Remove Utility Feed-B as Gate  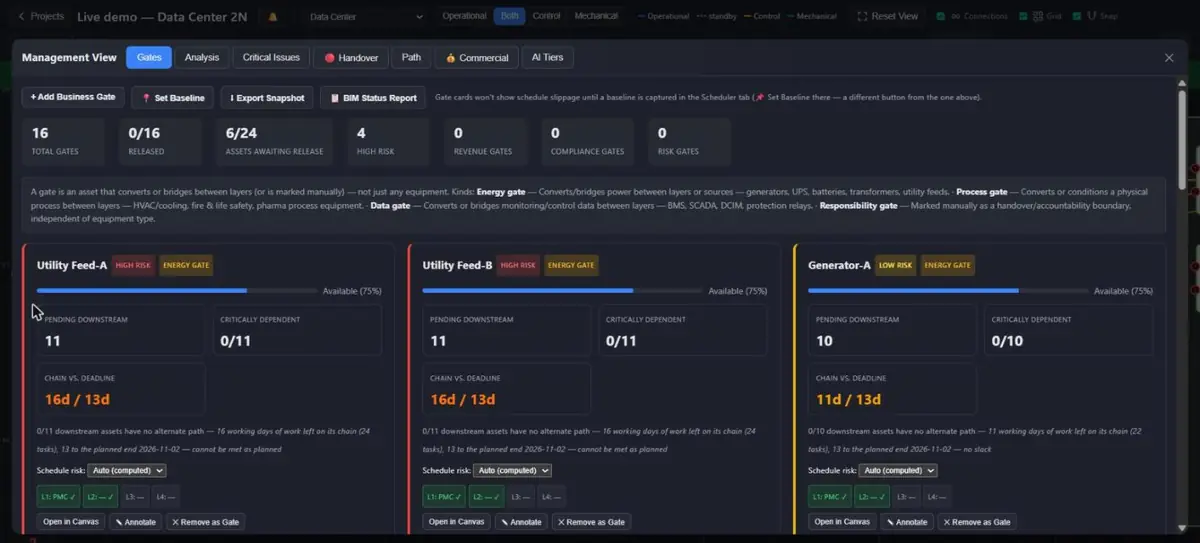coord(591,521)
